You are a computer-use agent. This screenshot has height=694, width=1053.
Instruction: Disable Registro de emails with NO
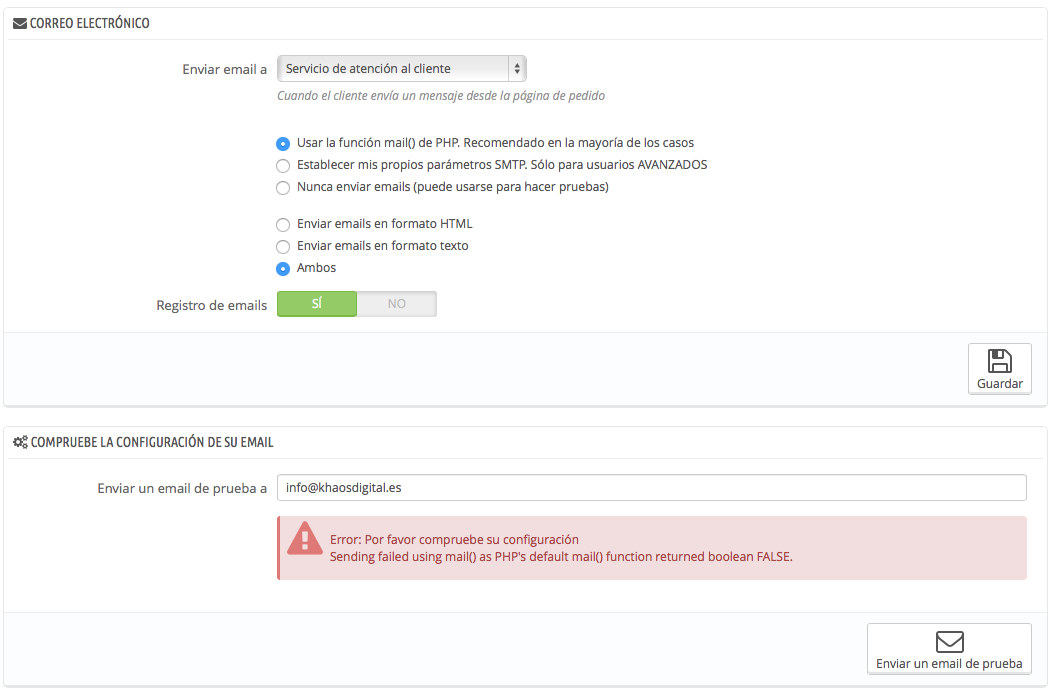click(397, 304)
